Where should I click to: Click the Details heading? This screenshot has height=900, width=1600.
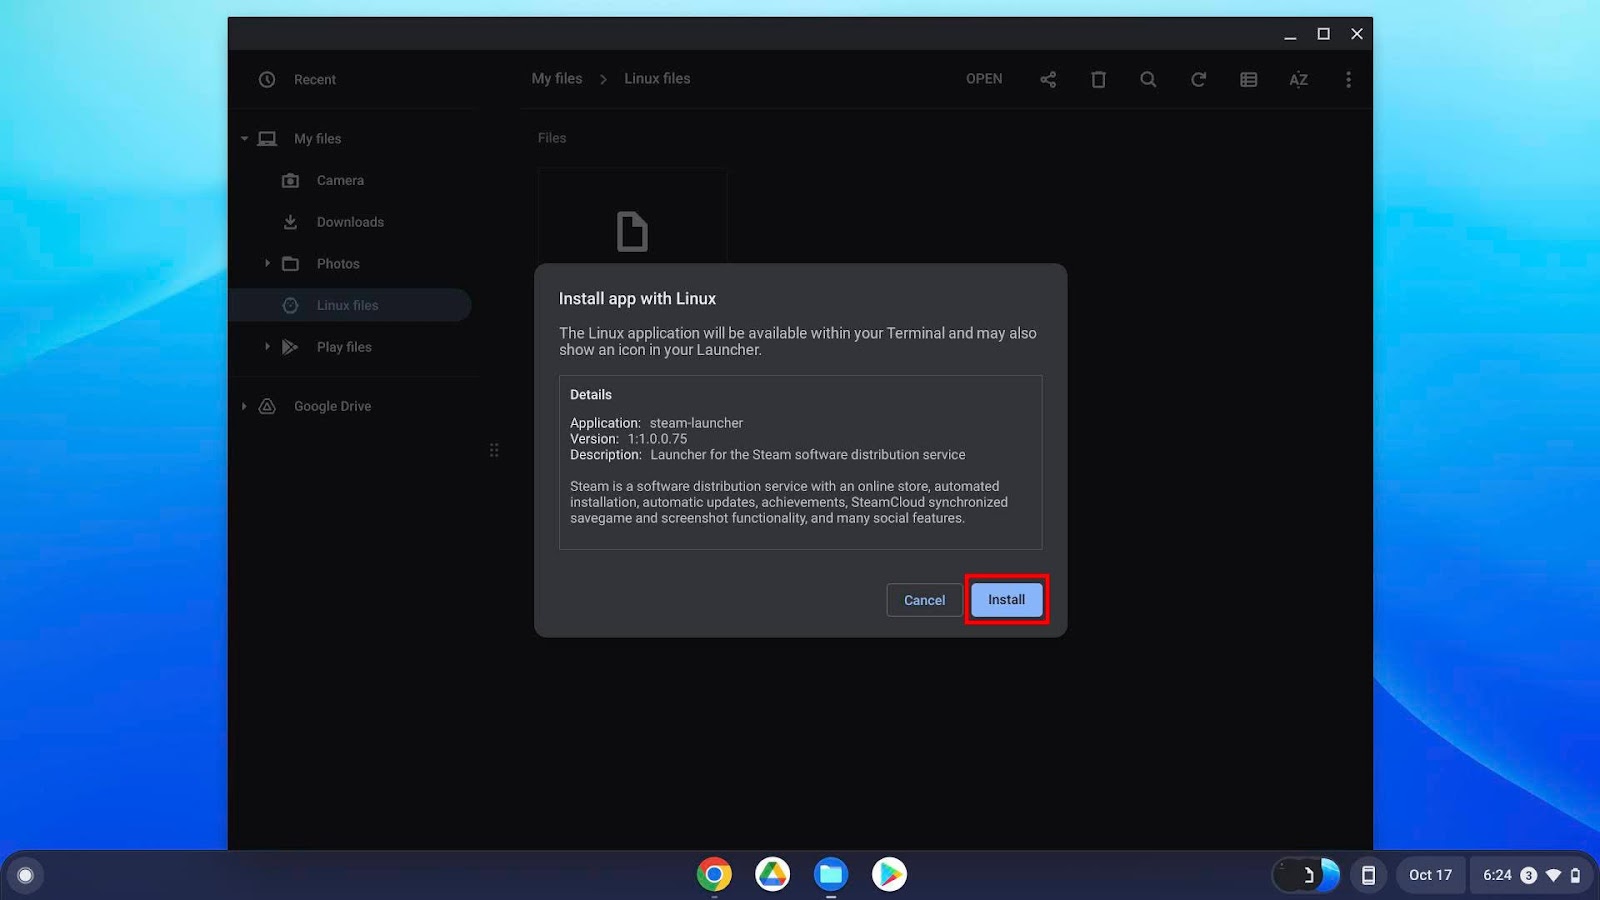pos(591,395)
